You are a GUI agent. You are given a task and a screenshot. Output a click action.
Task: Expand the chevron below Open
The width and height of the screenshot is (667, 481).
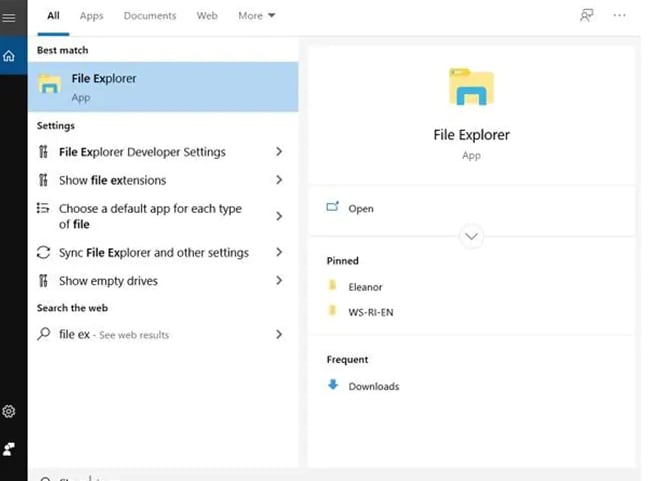[x=471, y=237]
